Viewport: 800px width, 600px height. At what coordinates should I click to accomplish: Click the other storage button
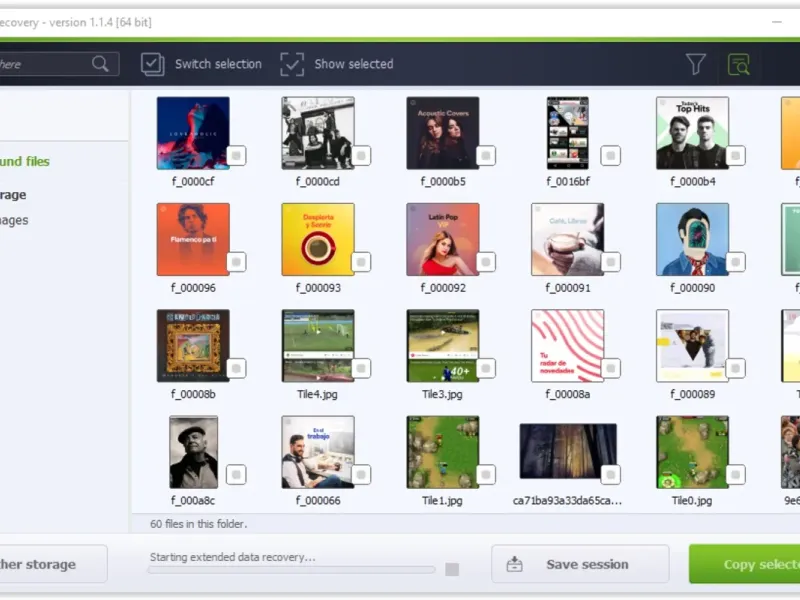tap(53, 564)
